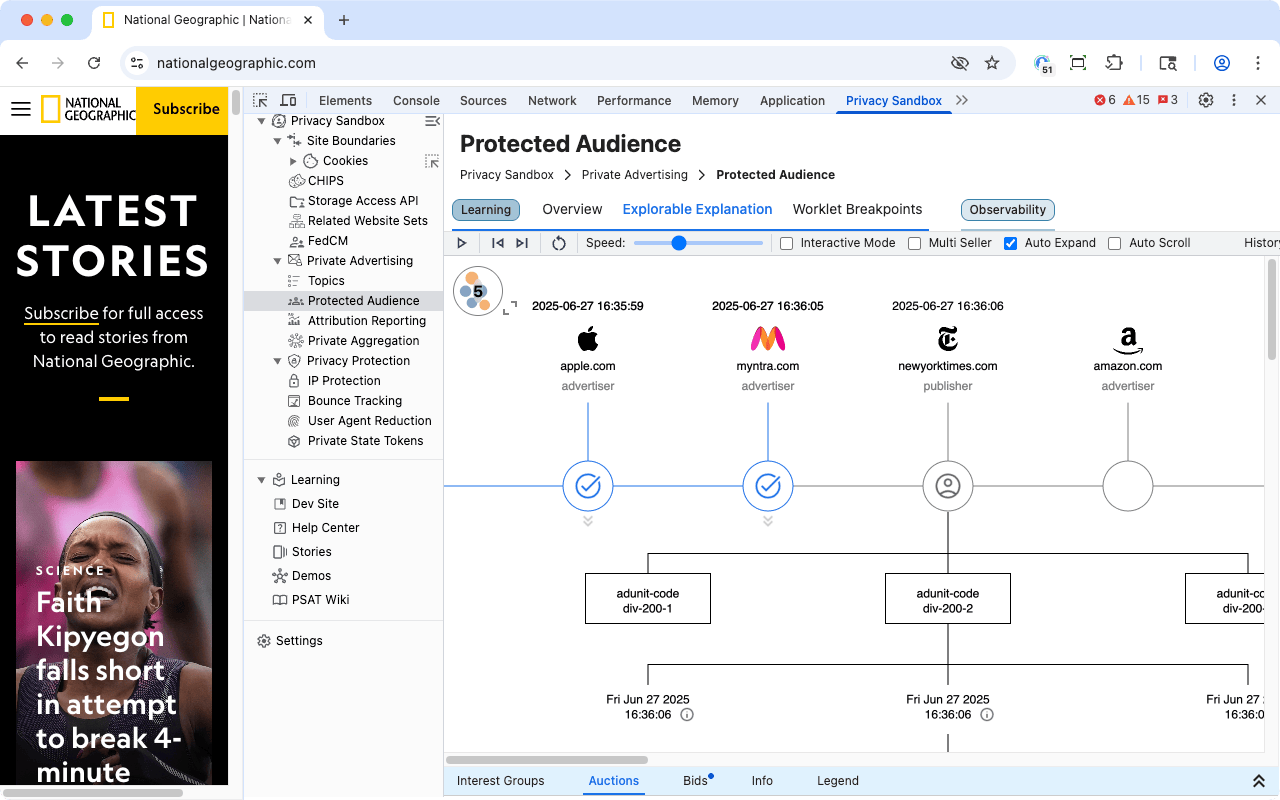
Task: Open the device toolbar toggle icon
Action: pyautogui.click(x=289, y=100)
